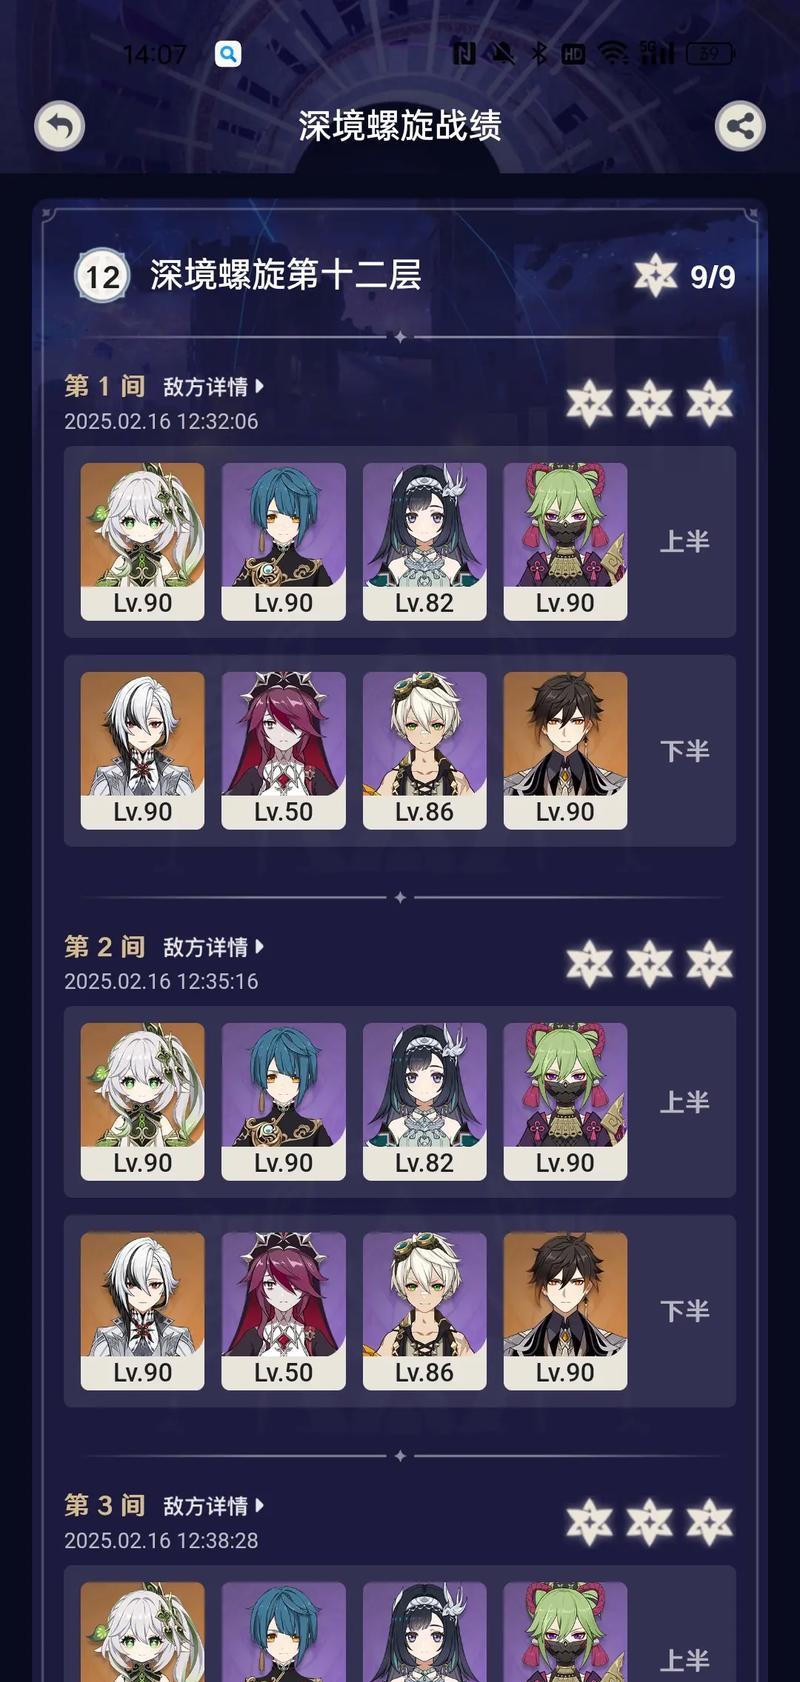The image size is (800, 1682).
Task: Select 下半 label in chamber 2
Action: point(685,1311)
